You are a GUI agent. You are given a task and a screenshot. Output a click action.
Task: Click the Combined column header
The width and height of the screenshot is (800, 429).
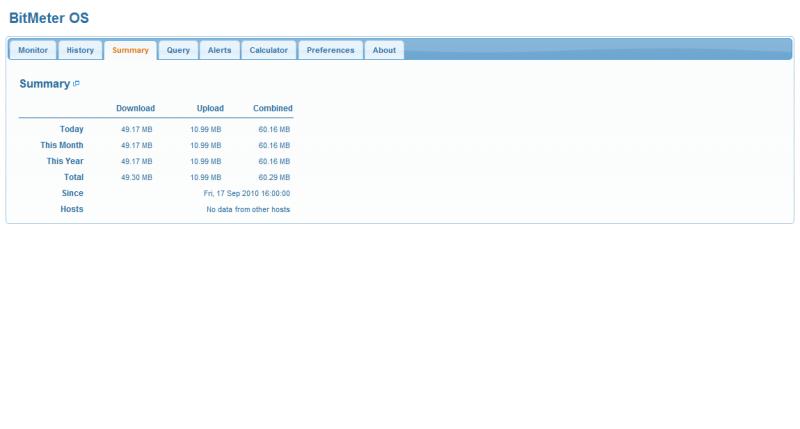click(272, 108)
